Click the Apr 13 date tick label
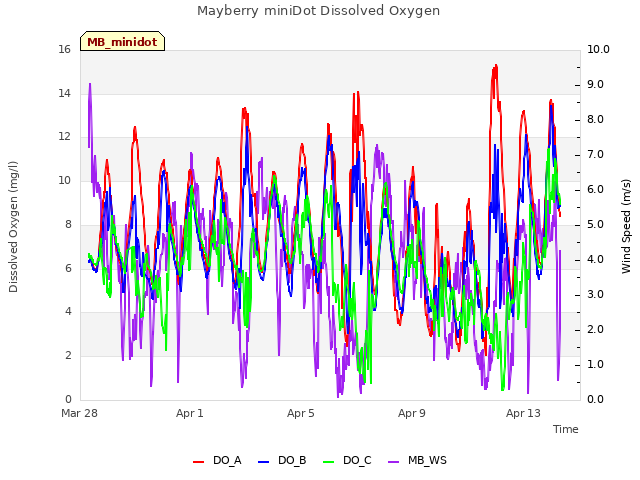This screenshot has width=640, height=480. (523, 413)
